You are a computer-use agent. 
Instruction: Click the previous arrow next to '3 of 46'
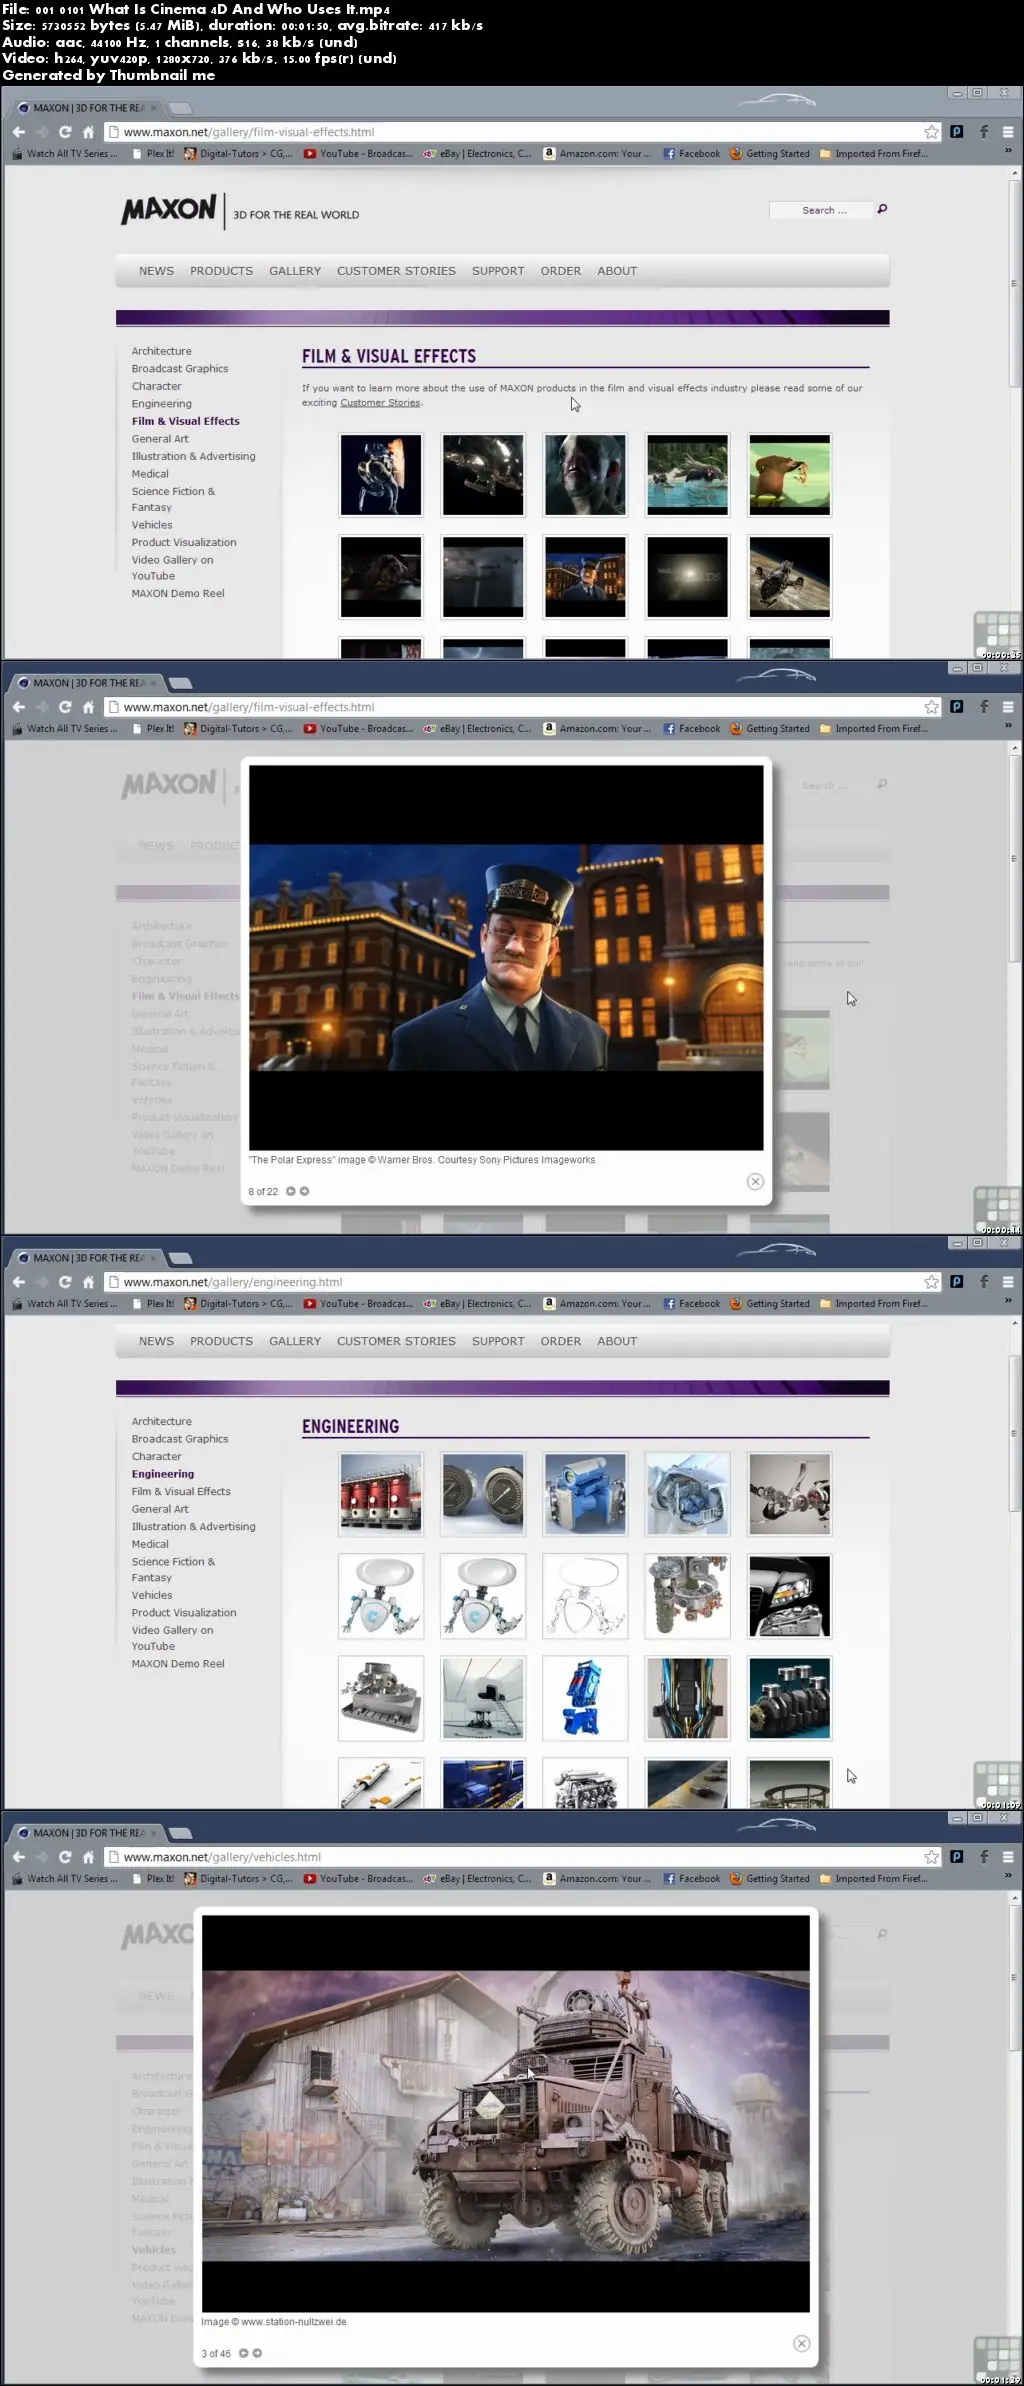pyautogui.click(x=244, y=2353)
